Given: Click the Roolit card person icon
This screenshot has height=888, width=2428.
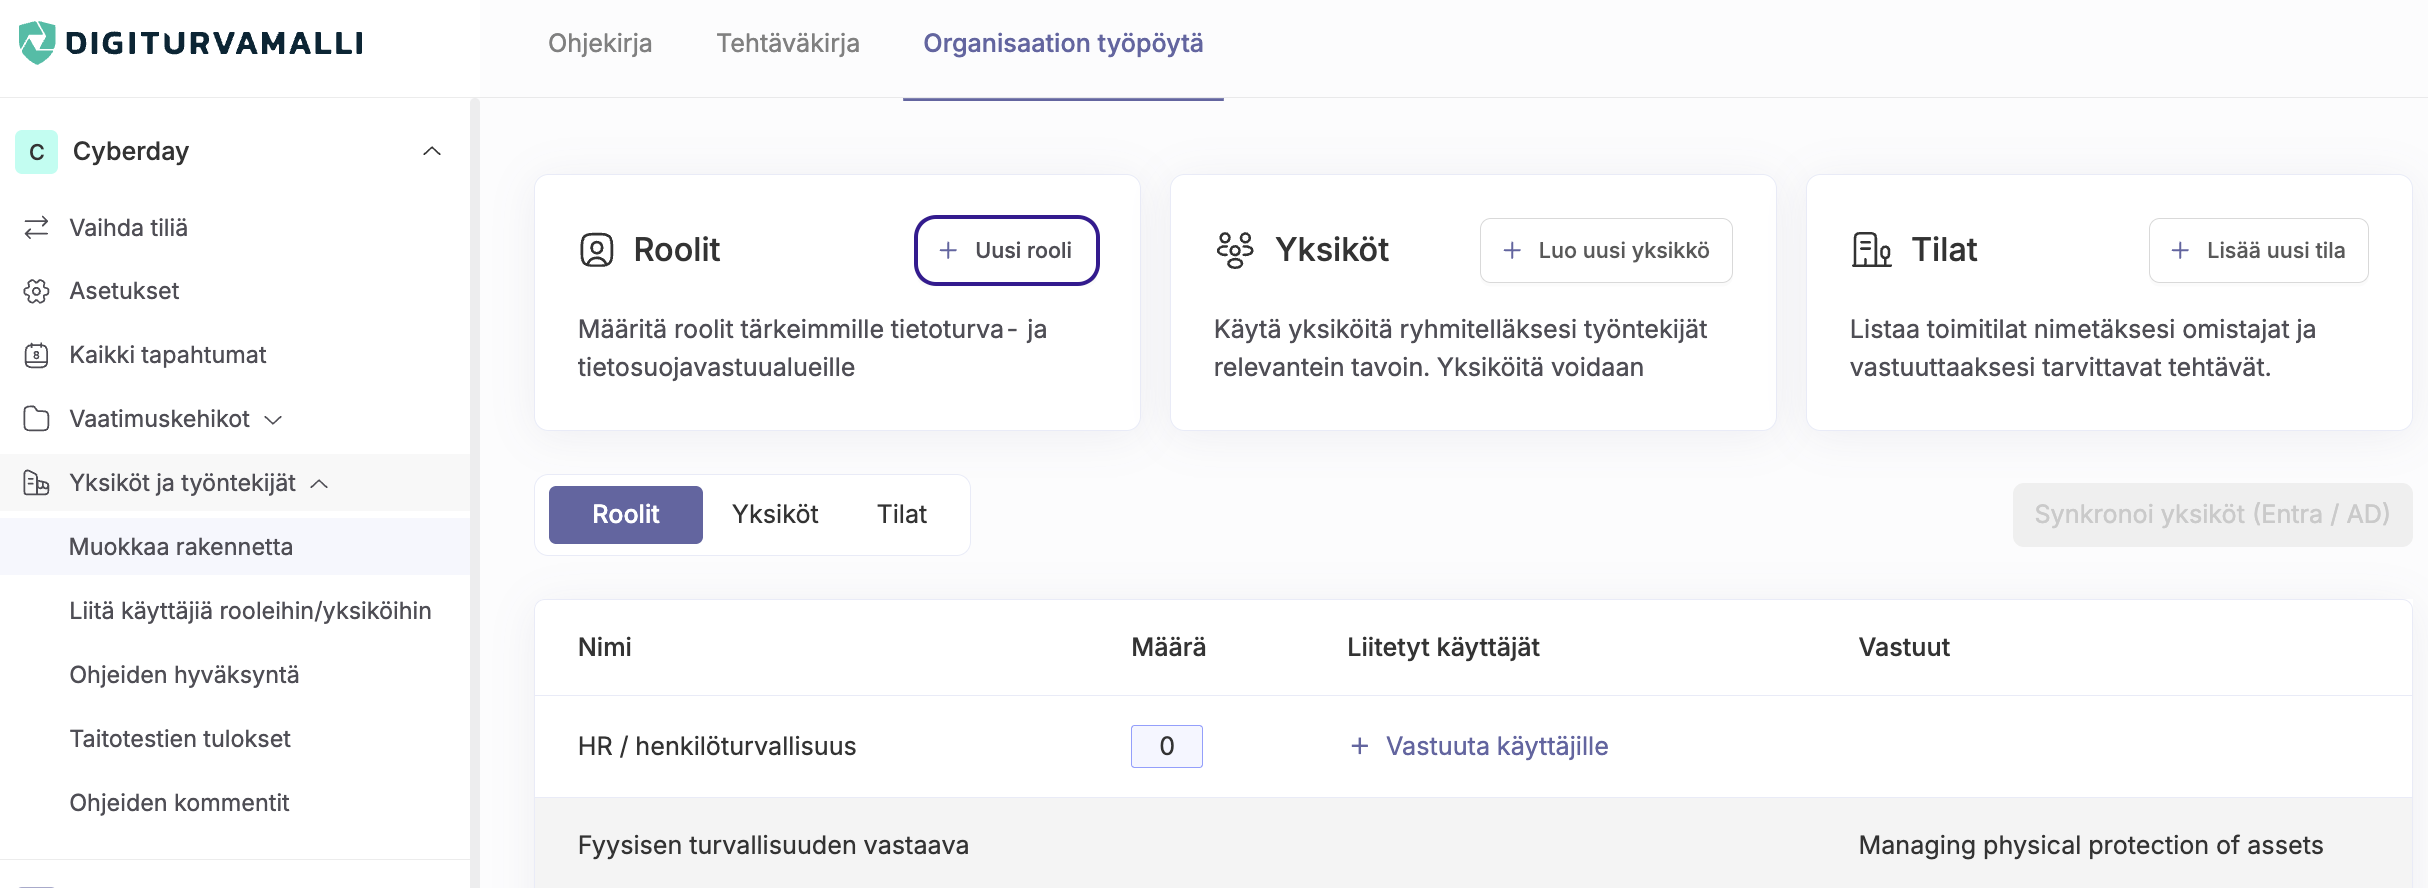Looking at the screenshot, I should click(x=597, y=250).
